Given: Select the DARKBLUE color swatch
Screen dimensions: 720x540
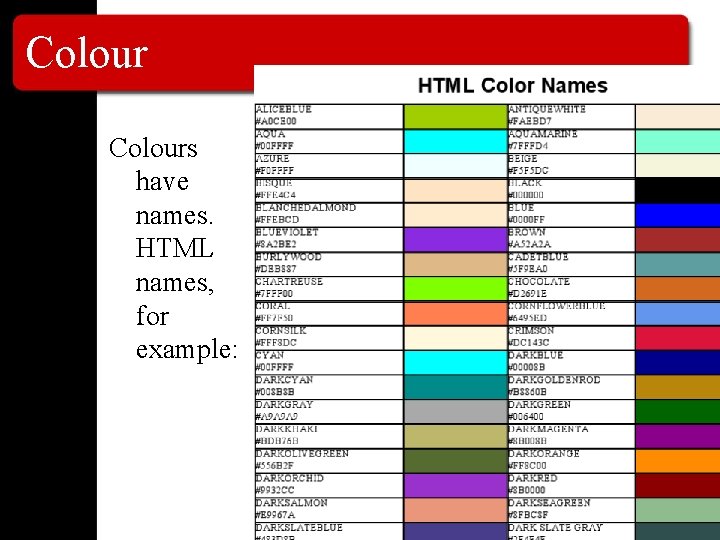Looking at the screenshot, I should [x=678, y=363].
